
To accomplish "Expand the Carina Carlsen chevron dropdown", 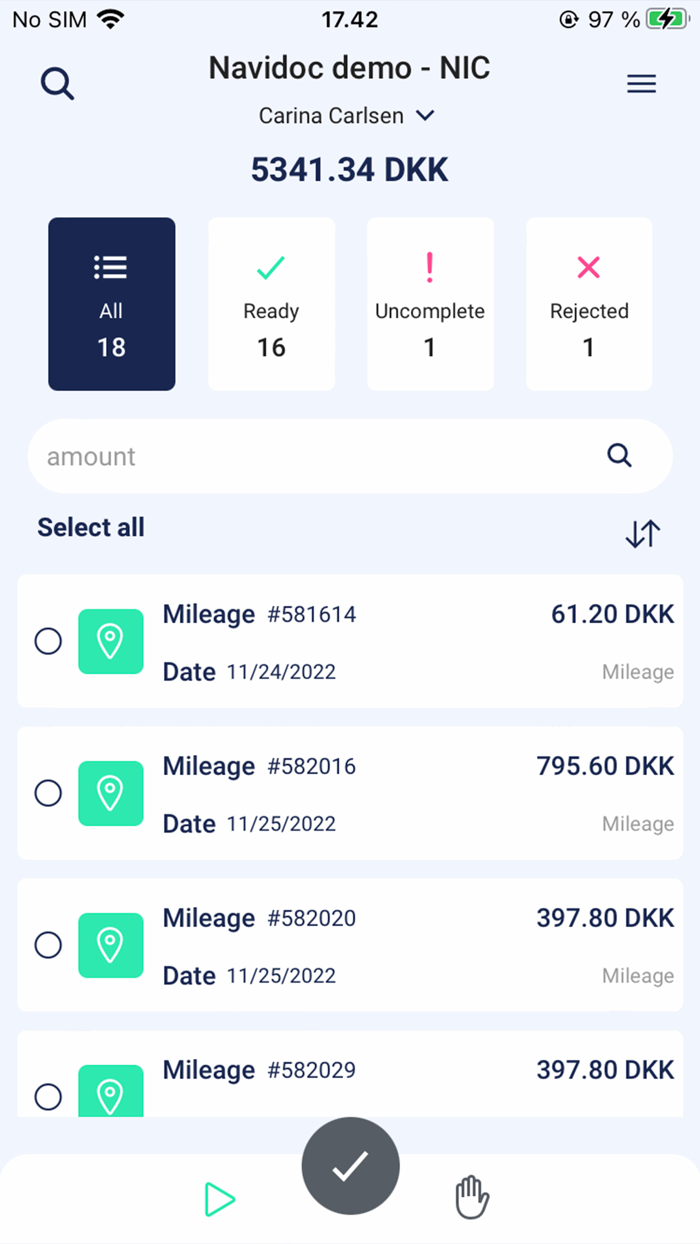I will coord(424,115).
